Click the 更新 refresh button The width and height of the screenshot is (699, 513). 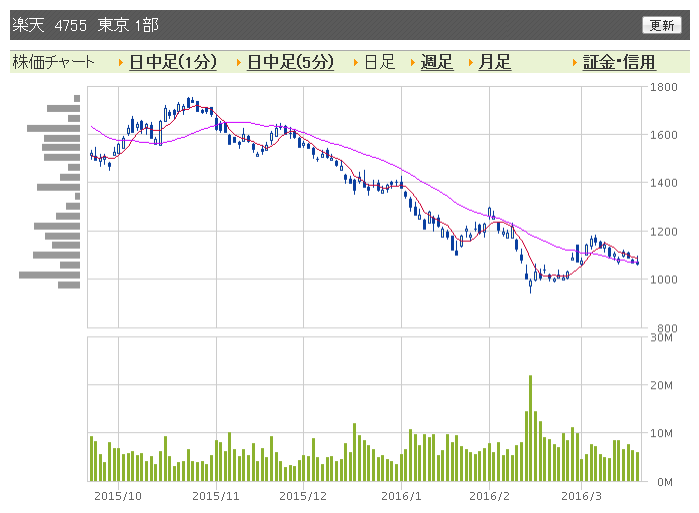662,25
